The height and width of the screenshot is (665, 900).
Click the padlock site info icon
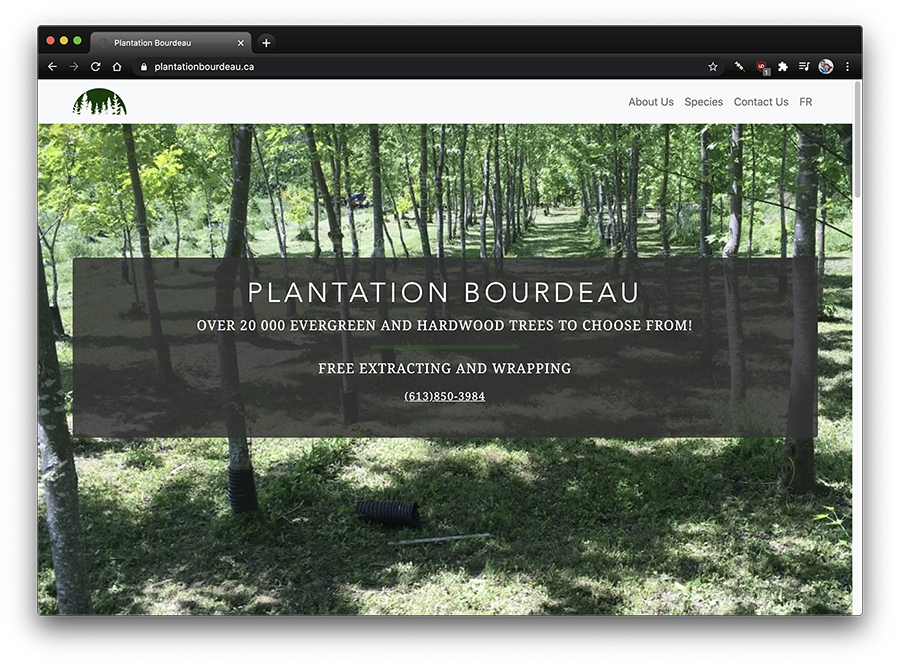(143, 67)
